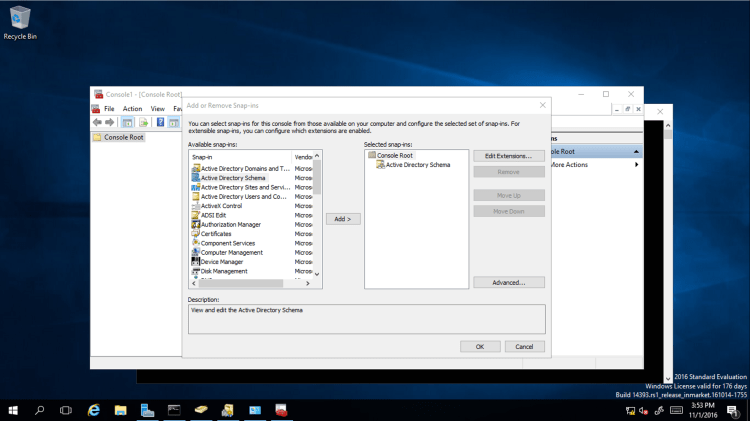750x421 pixels.
Task: Open File Explorer from the taskbar
Action: [121, 410]
